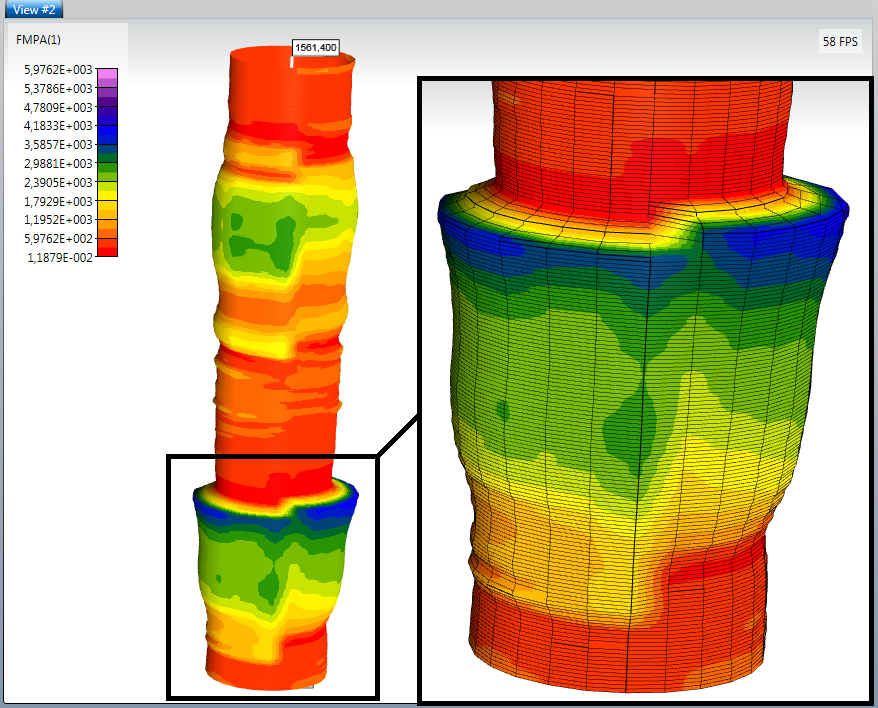The width and height of the screenshot is (878, 708).
Task: Pick the dark green legend color band
Action: [x=107, y=158]
